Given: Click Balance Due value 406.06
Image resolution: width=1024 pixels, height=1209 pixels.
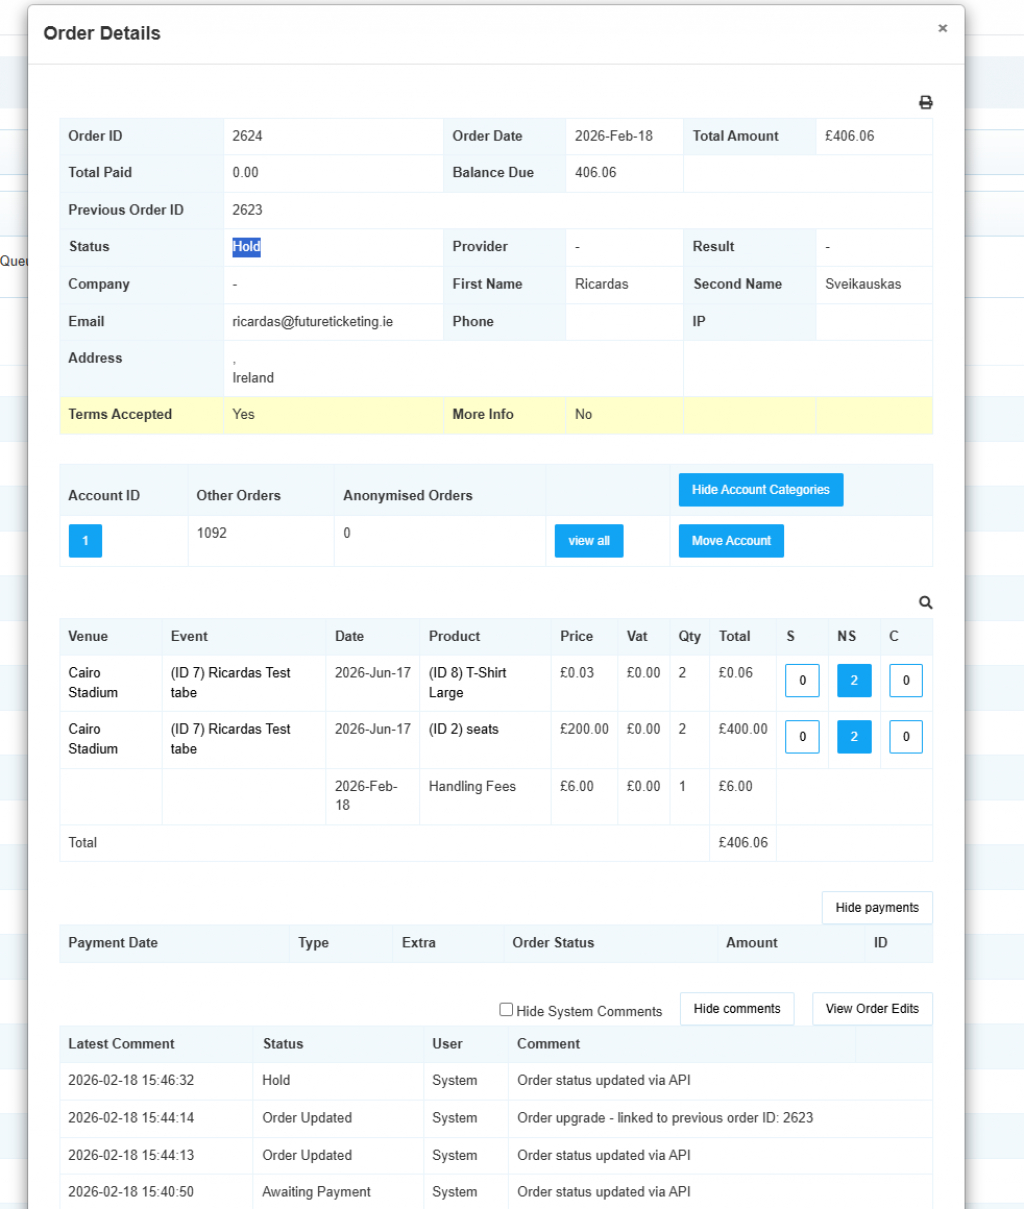Looking at the screenshot, I should point(596,173).
